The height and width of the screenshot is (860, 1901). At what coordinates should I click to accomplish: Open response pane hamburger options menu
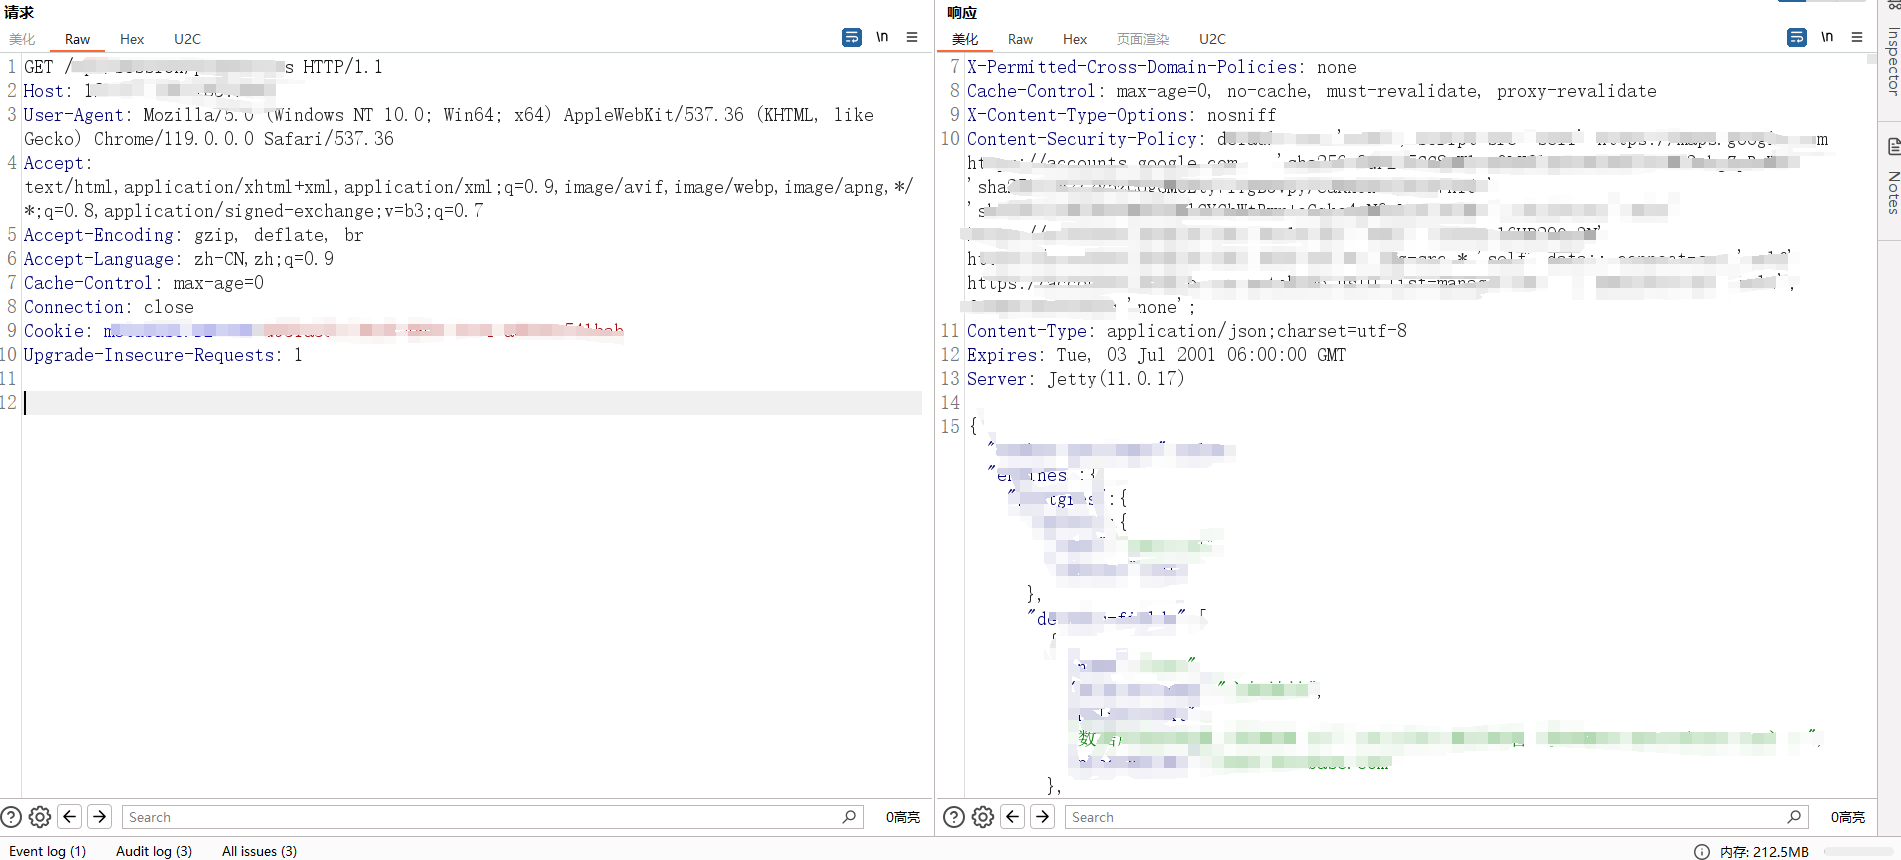(1857, 37)
